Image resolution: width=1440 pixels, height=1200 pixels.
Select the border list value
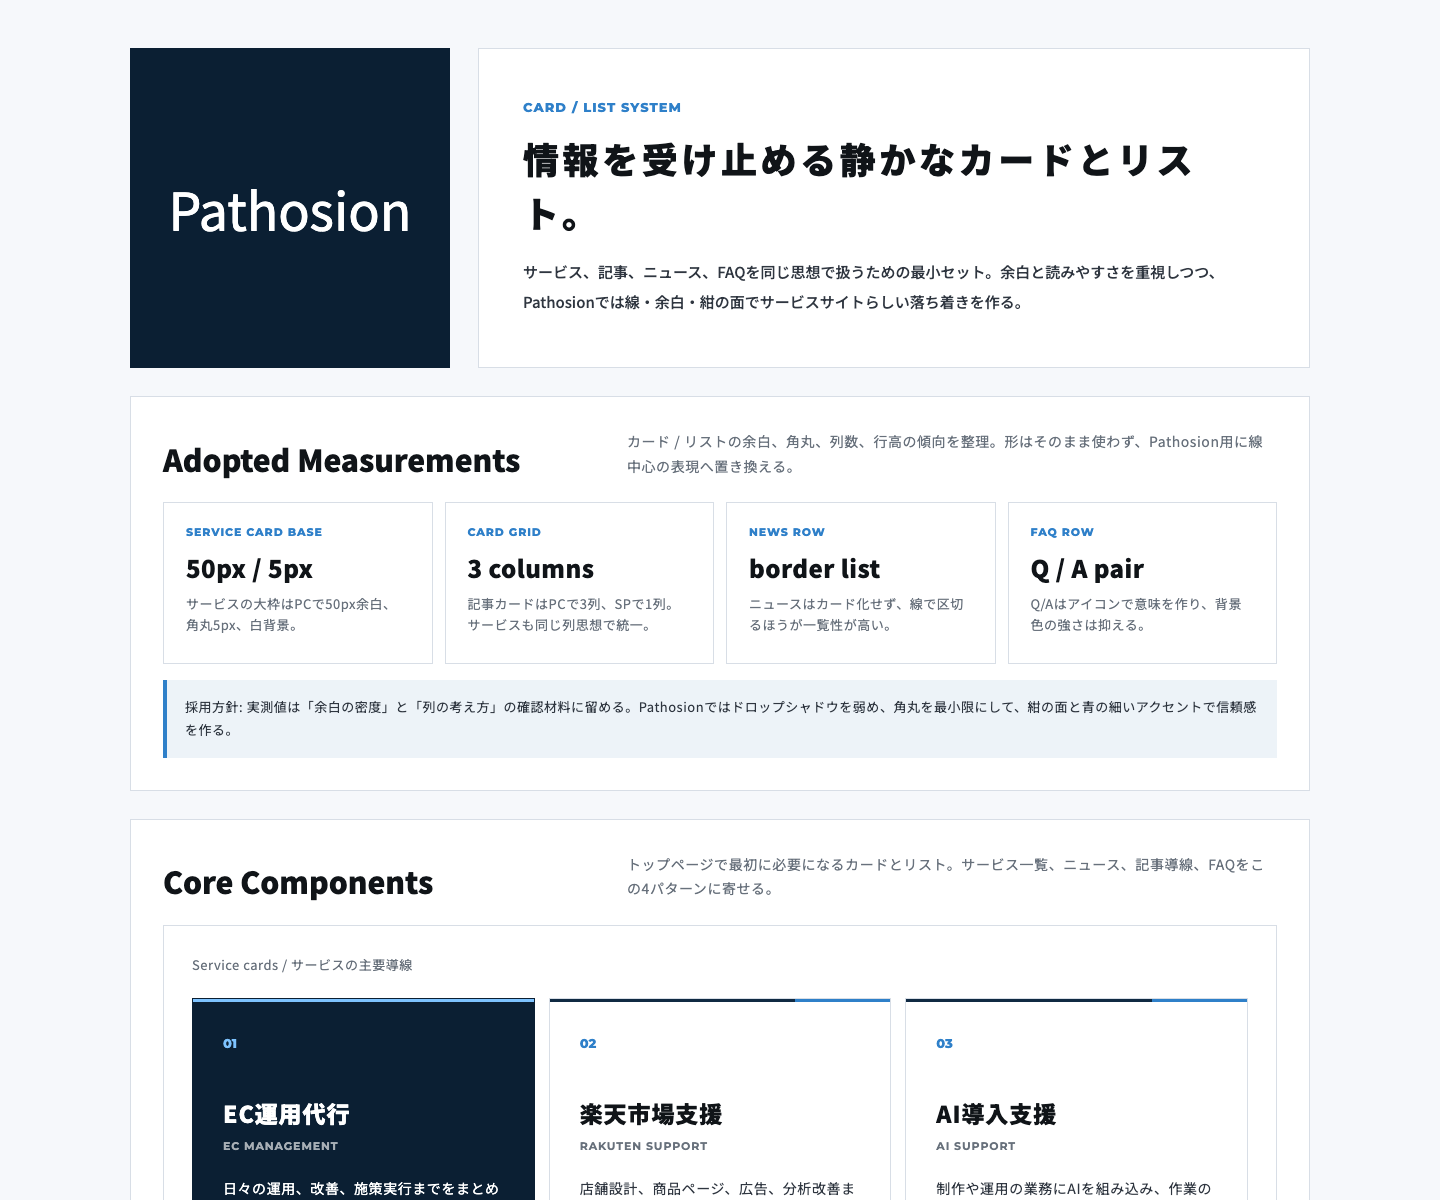[x=814, y=569]
